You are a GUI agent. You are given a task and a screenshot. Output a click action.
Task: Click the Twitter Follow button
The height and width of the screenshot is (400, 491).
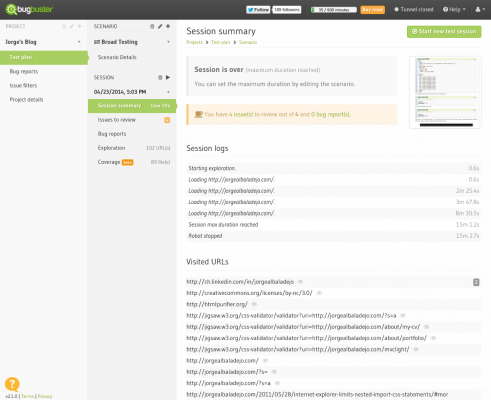[258, 10]
